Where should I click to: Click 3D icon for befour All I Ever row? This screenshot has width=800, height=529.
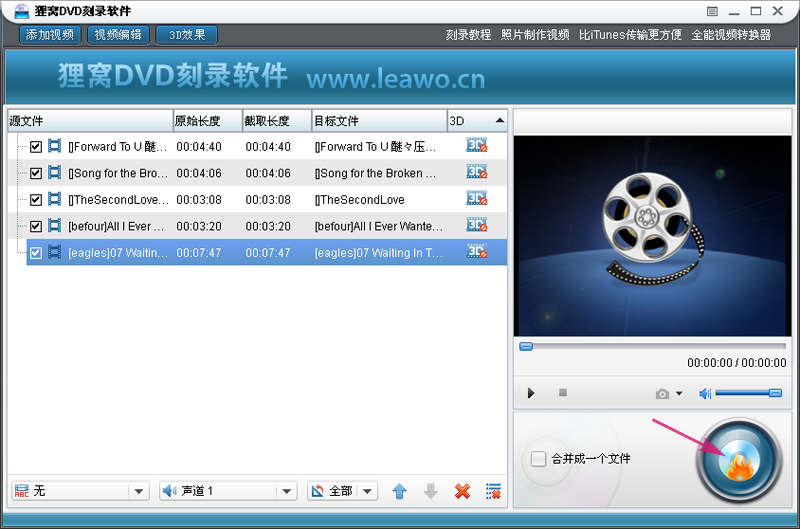pyautogui.click(x=477, y=225)
